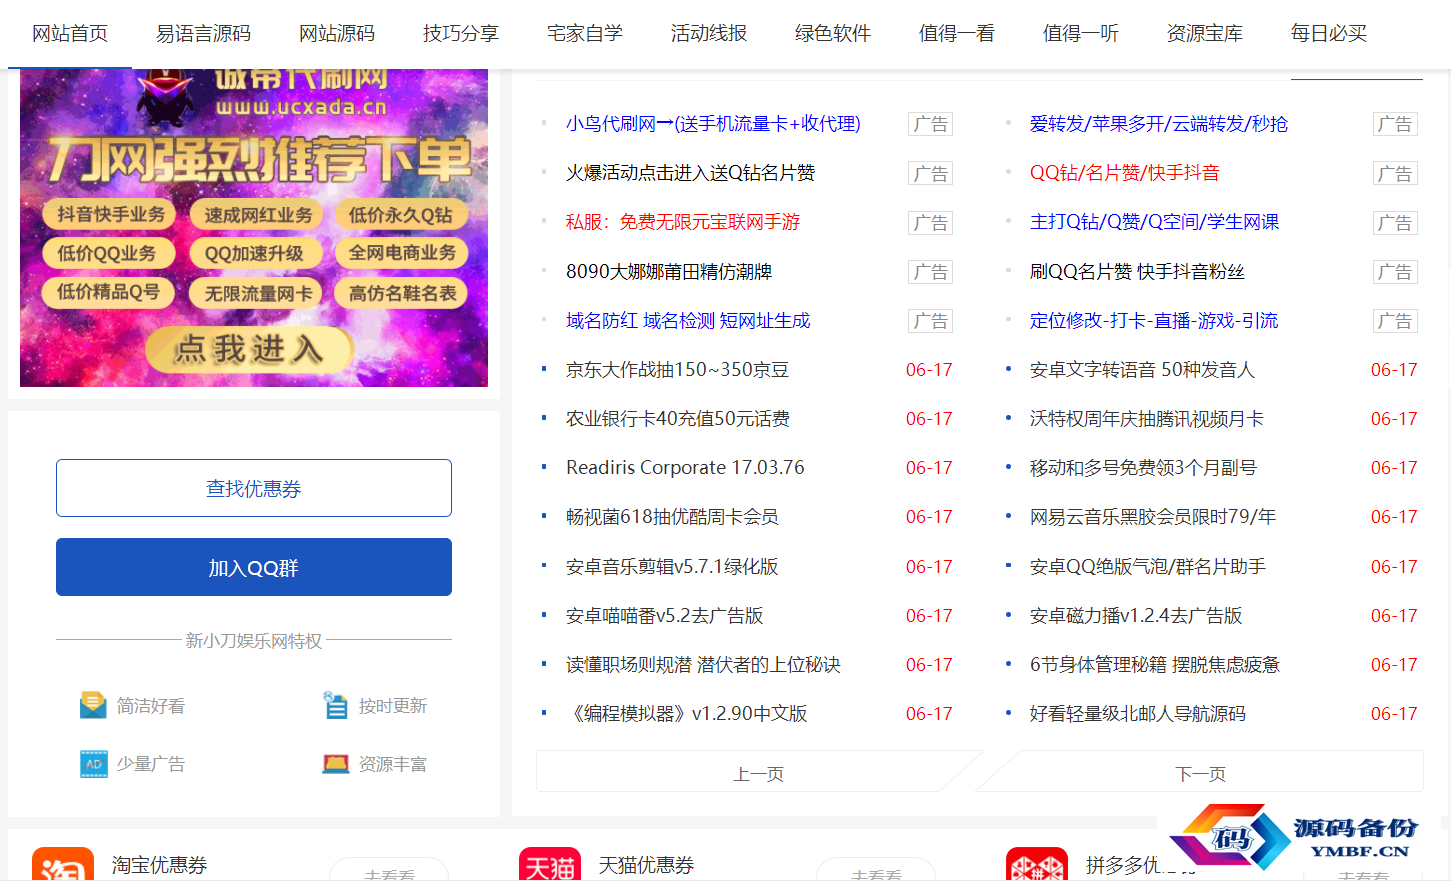Click the 资源丰富 laptop icon
The height and width of the screenshot is (882, 1451).
pyautogui.click(x=335, y=764)
